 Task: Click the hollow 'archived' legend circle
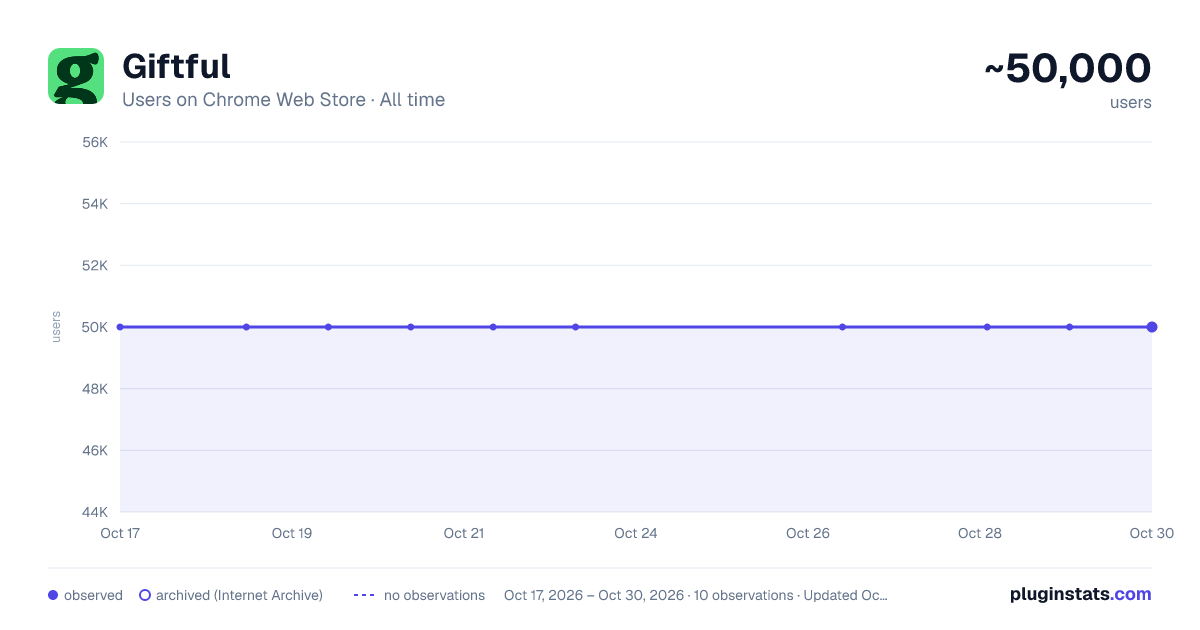click(x=145, y=595)
